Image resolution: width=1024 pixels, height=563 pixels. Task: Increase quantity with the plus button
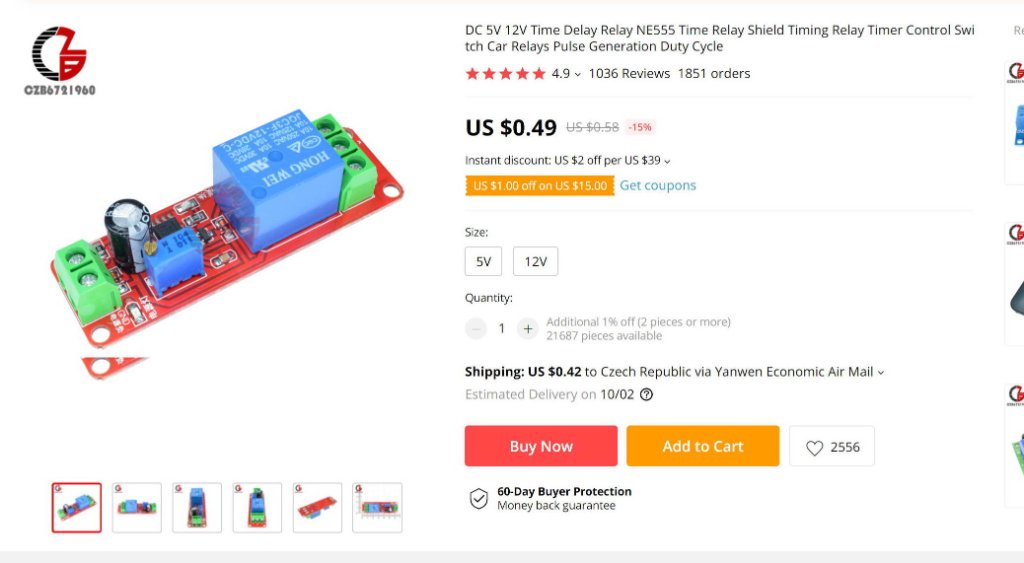tap(528, 328)
